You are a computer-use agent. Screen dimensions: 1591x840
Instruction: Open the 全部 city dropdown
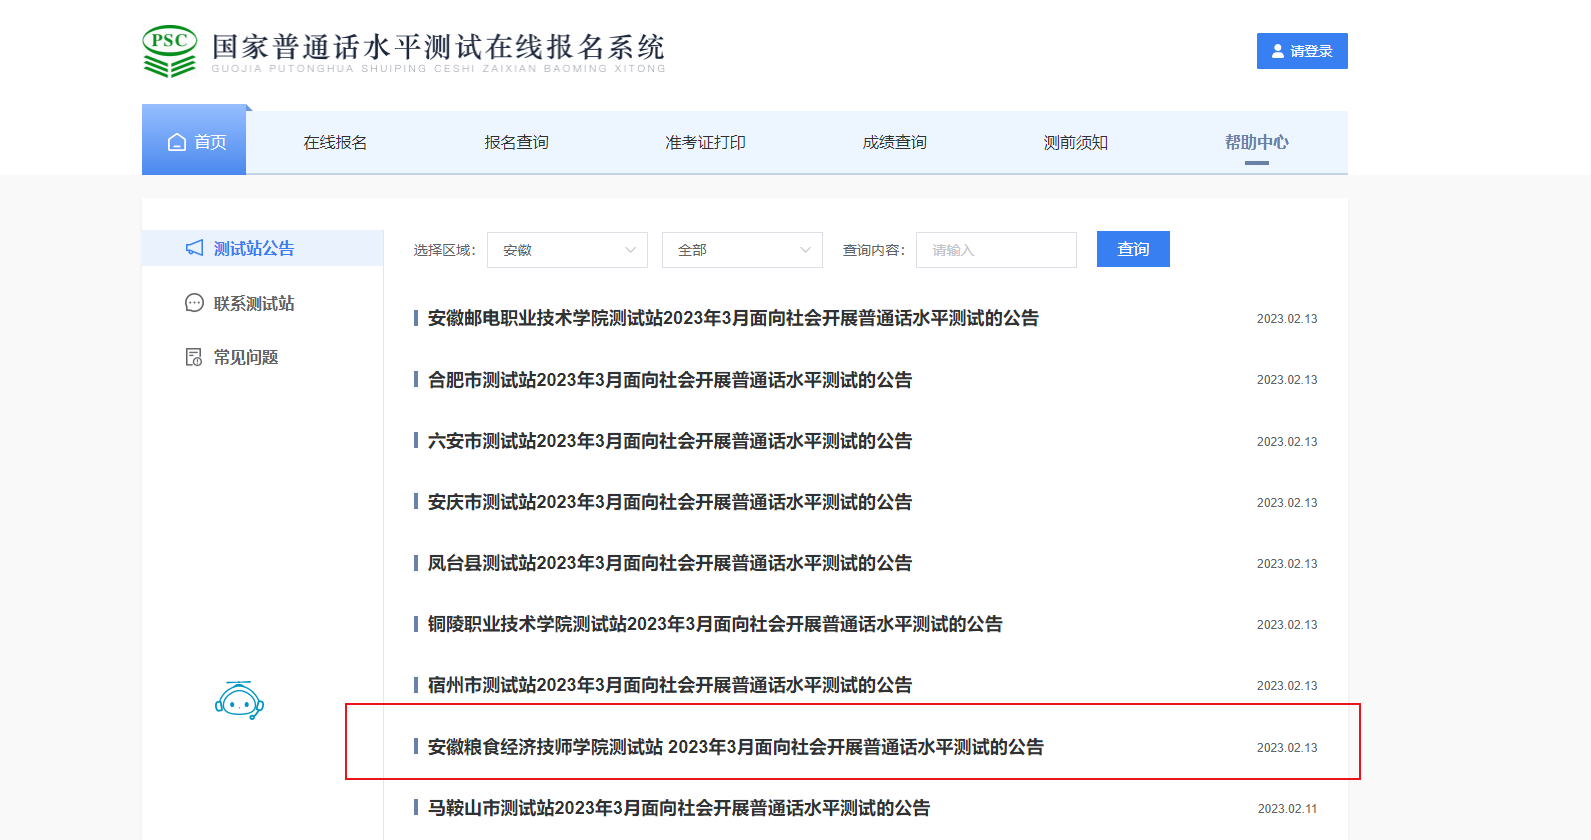tap(742, 250)
